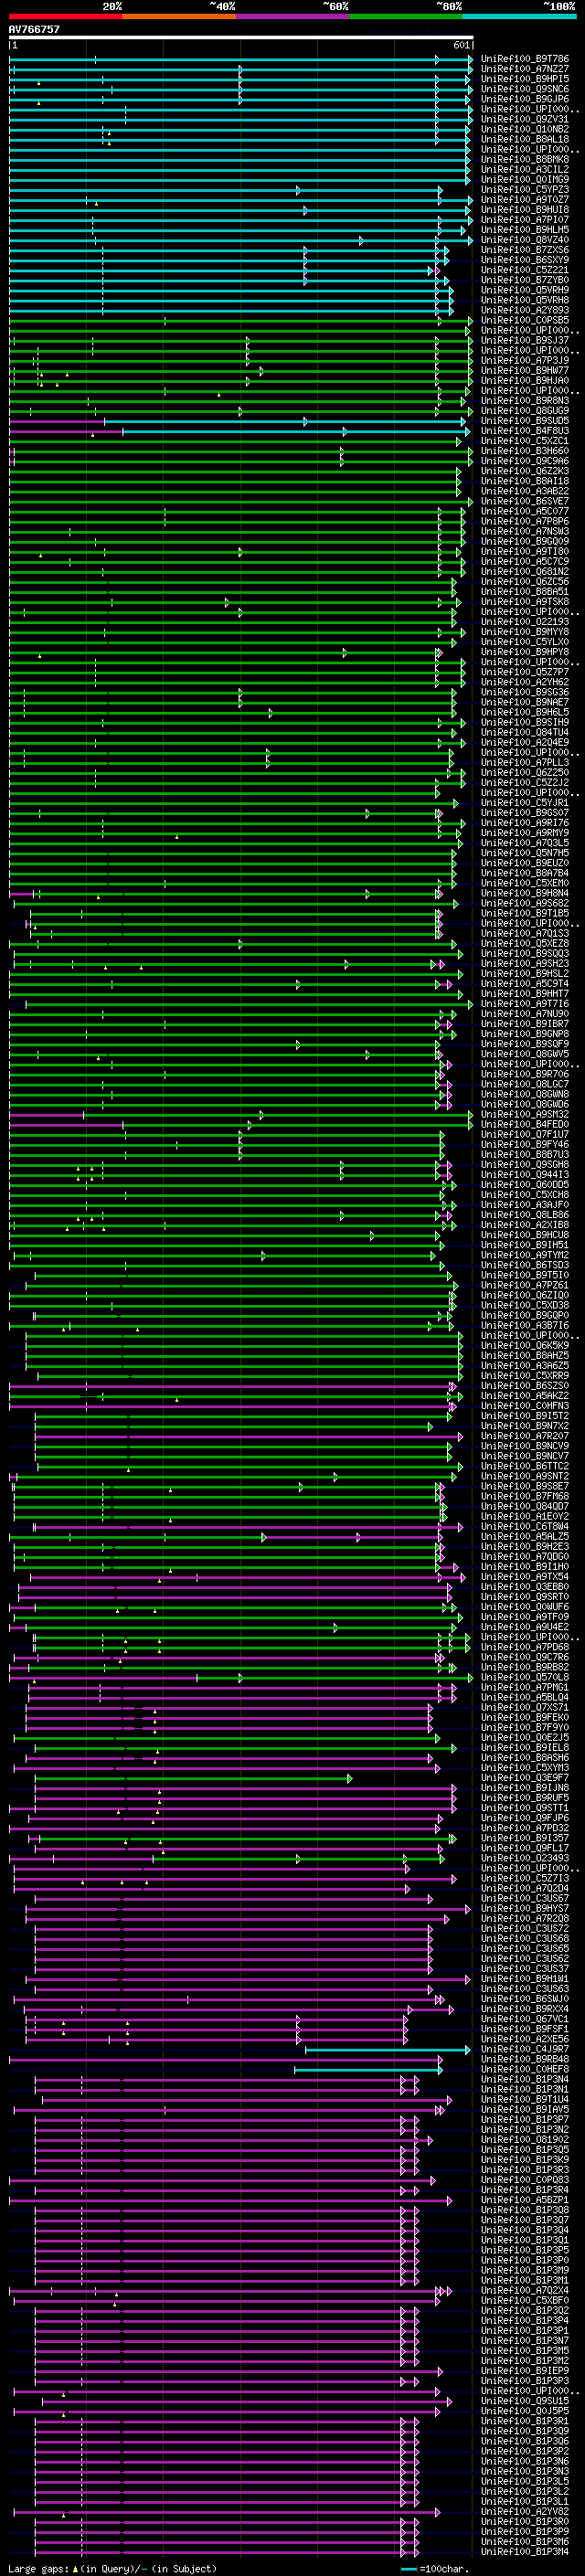Select hit label UniRef100_B9HCU8

(x=525, y=1234)
